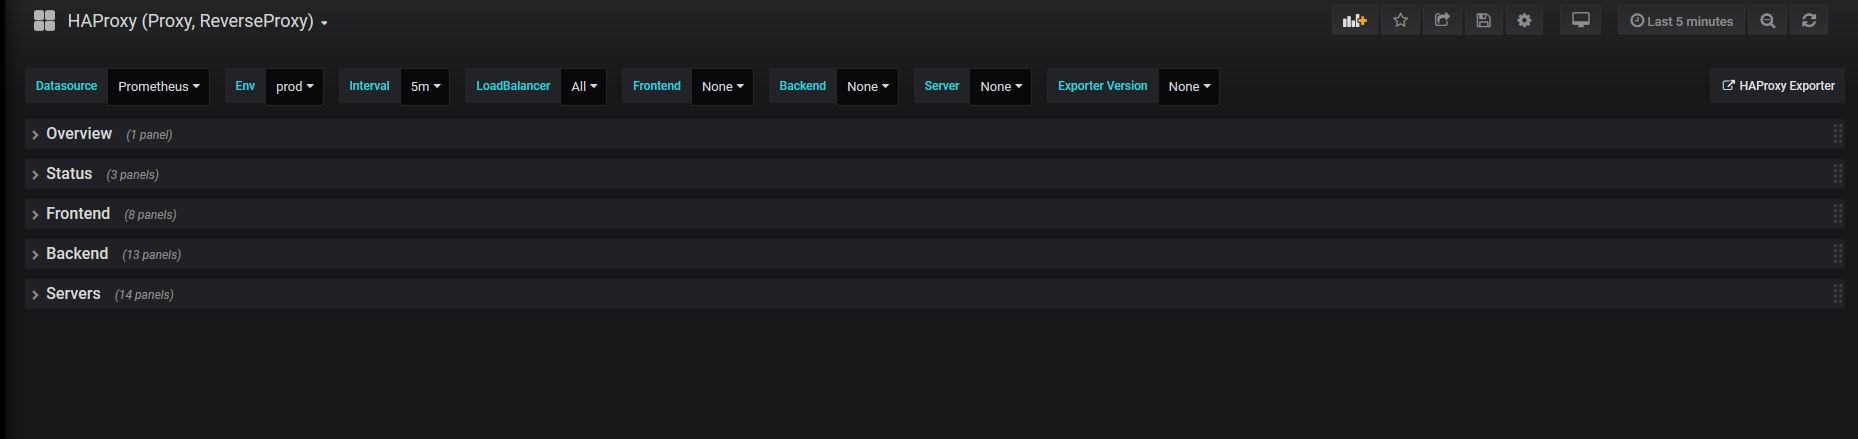This screenshot has height=439, width=1858.
Task: Refresh the dashboard
Action: click(x=1808, y=21)
